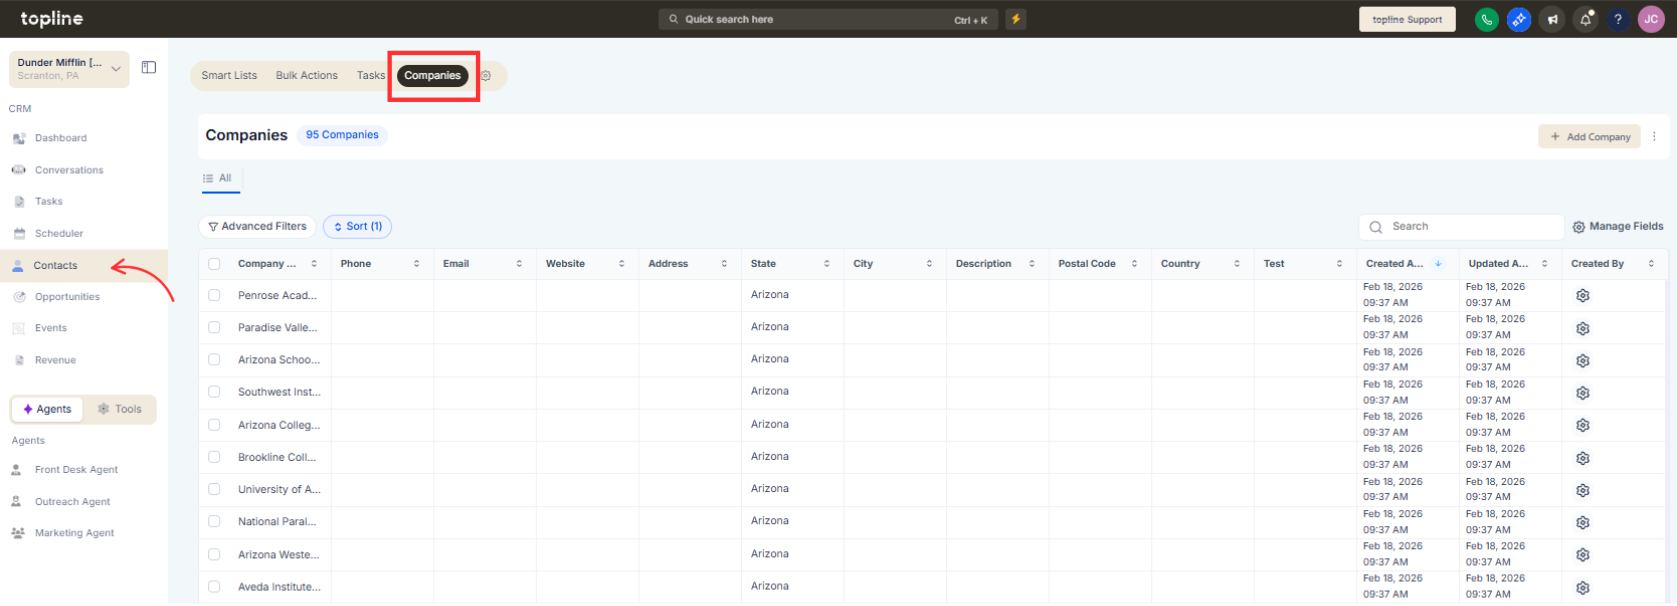
Task: Click the gear icon in Brookline Coll... row
Action: click(1583, 458)
